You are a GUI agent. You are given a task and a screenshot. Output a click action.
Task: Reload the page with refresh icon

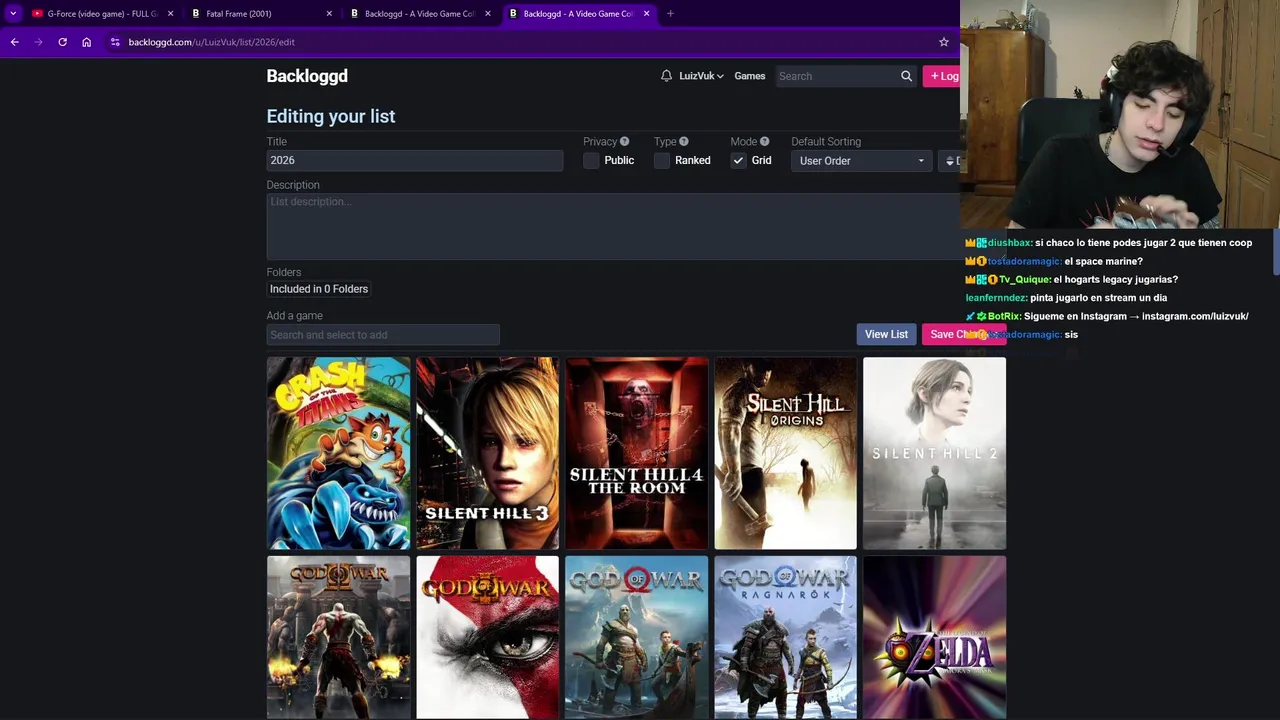tap(62, 42)
